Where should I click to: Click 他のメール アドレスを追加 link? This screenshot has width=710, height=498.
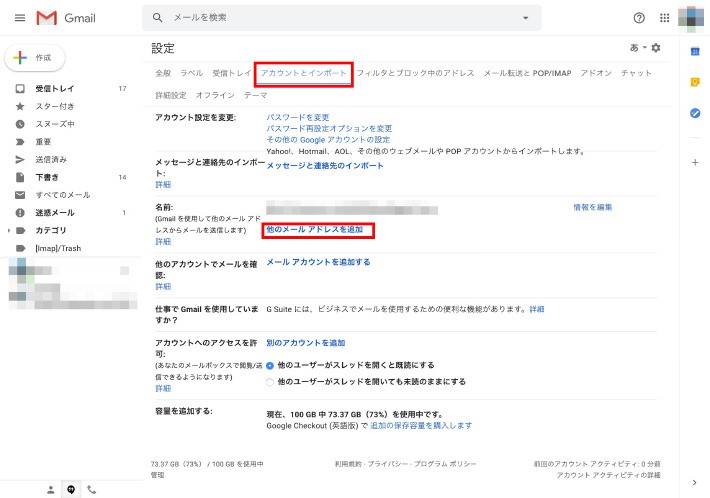click(314, 230)
